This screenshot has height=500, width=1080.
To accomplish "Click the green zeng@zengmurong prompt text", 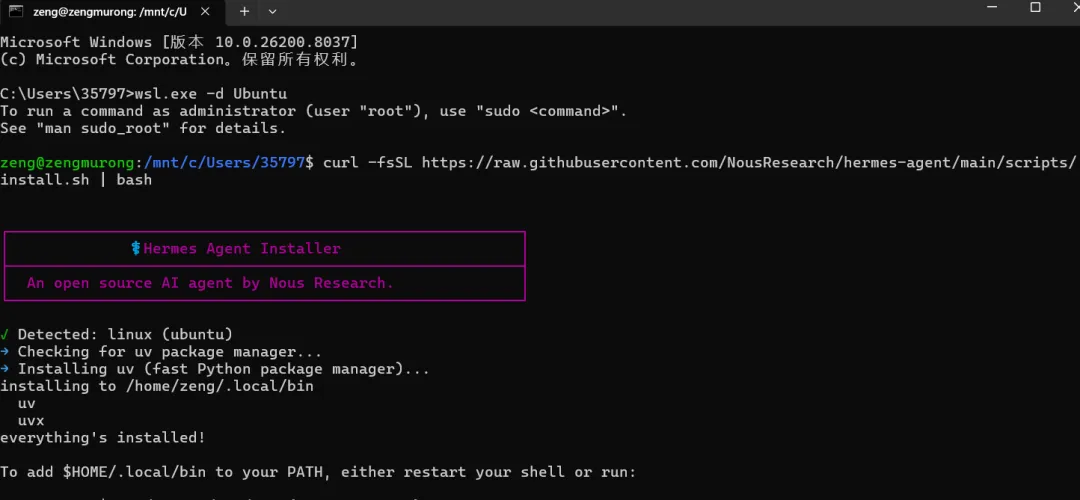I will [x=68, y=163].
